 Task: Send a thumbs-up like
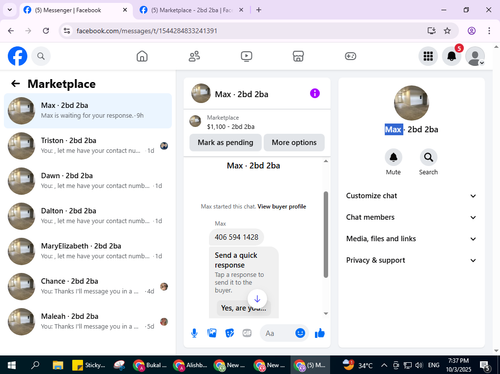point(320,333)
